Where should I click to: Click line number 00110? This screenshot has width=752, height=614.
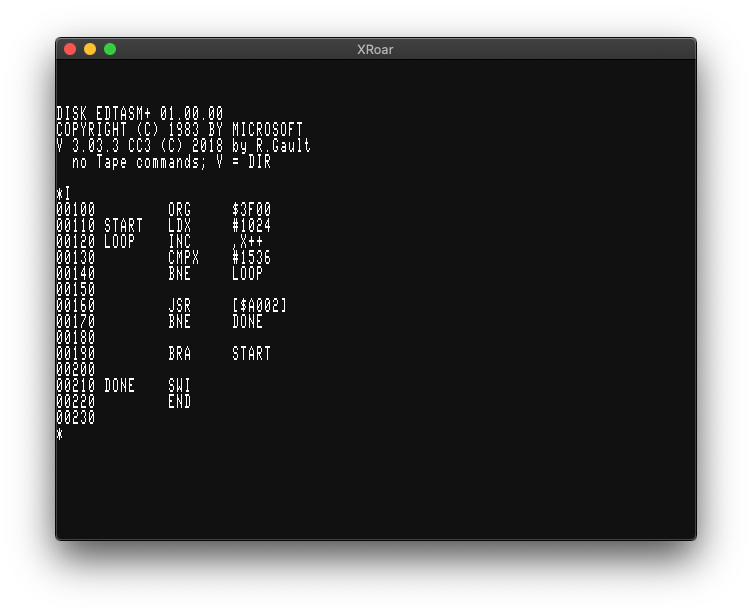tap(75, 225)
